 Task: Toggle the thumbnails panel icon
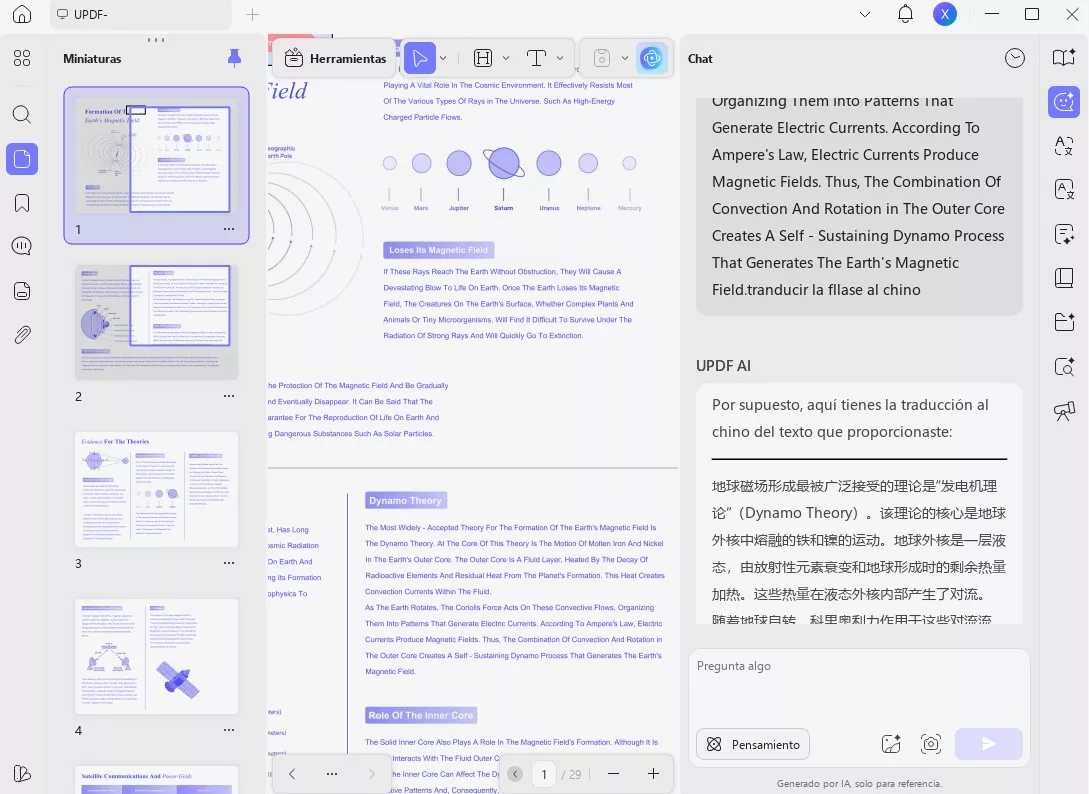pyautogui.click(x=22, y=159)
